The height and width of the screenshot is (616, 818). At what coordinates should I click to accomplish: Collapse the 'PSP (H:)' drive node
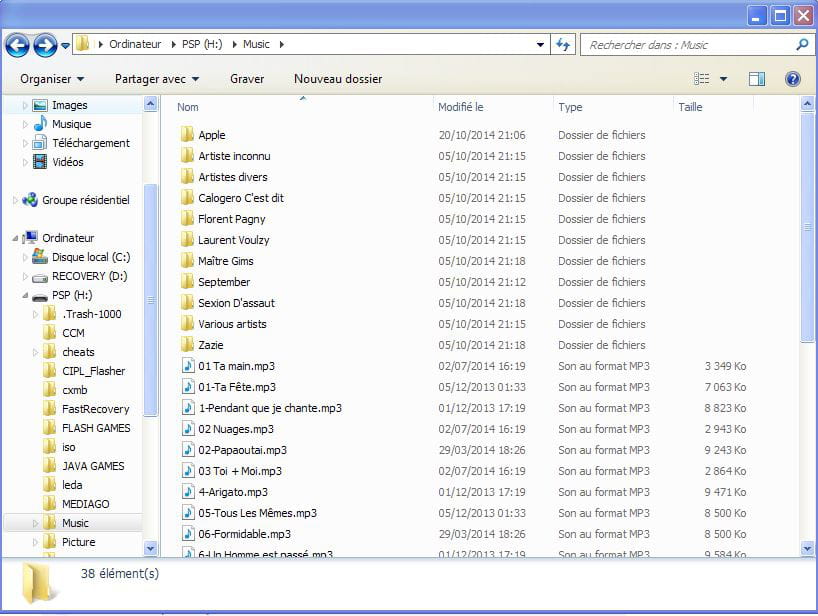pyautogui.click(x=25, y=295)
